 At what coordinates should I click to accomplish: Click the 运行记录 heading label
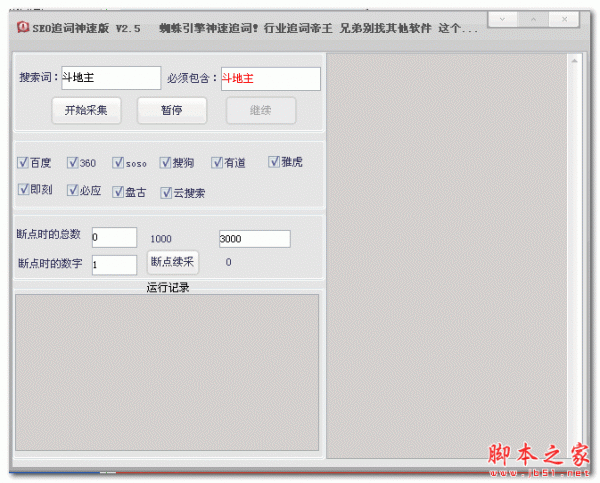168,288
